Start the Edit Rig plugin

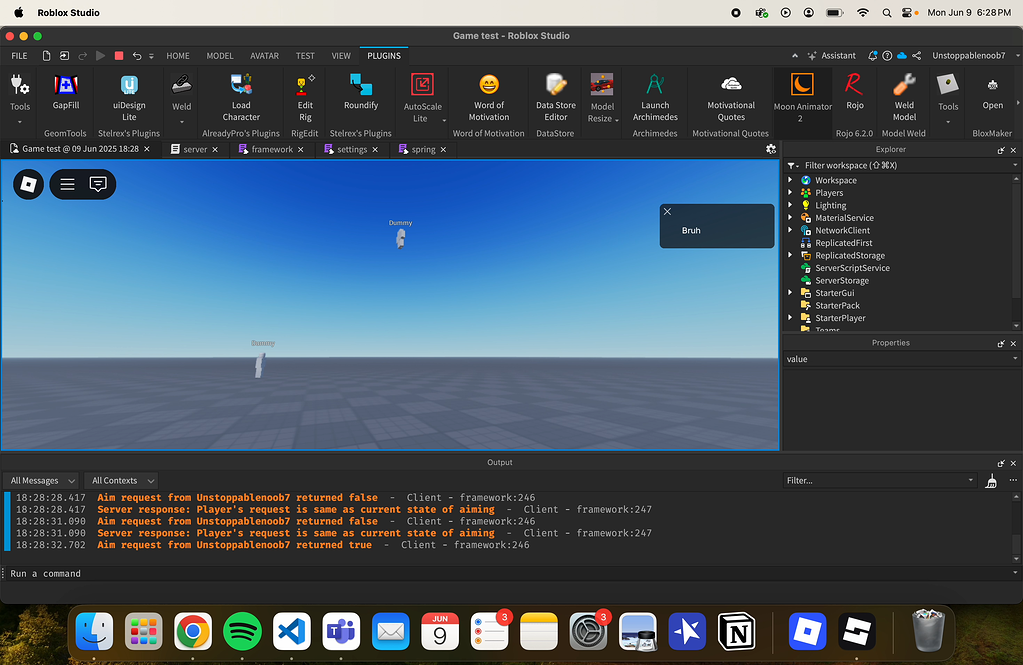305,98
